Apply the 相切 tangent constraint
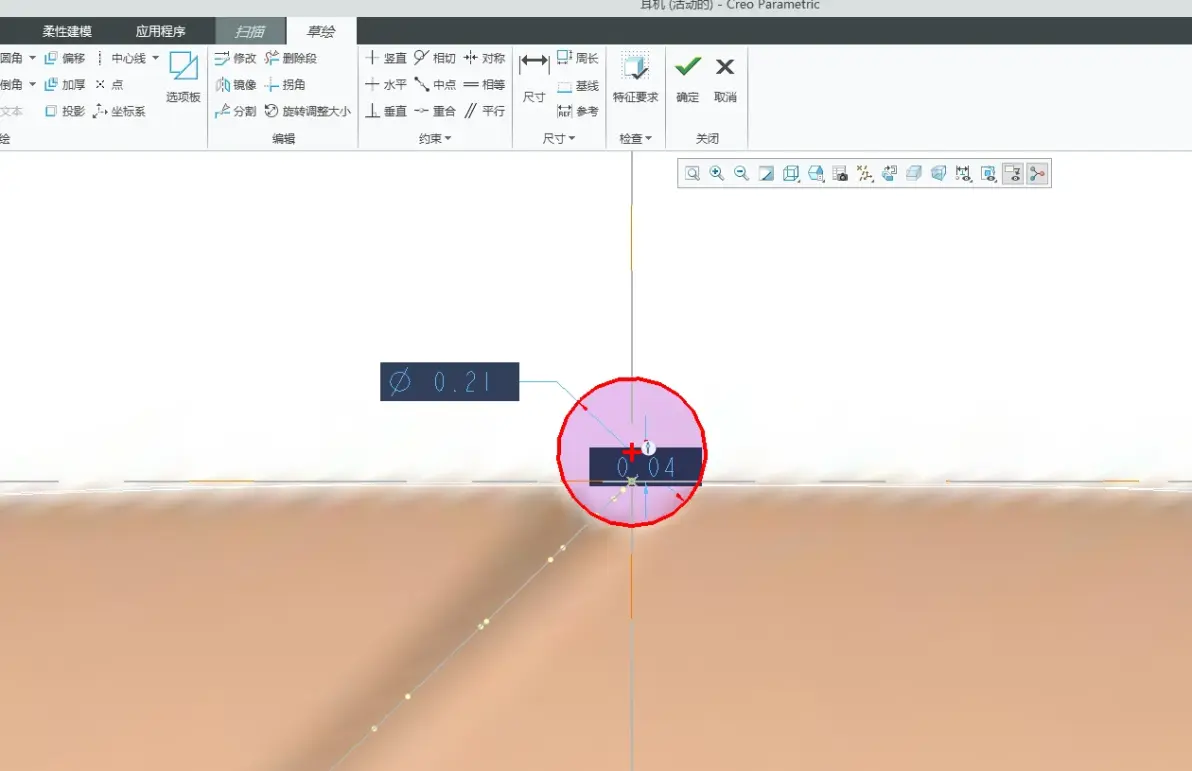The image size is (1192, 771). [434, 58]
